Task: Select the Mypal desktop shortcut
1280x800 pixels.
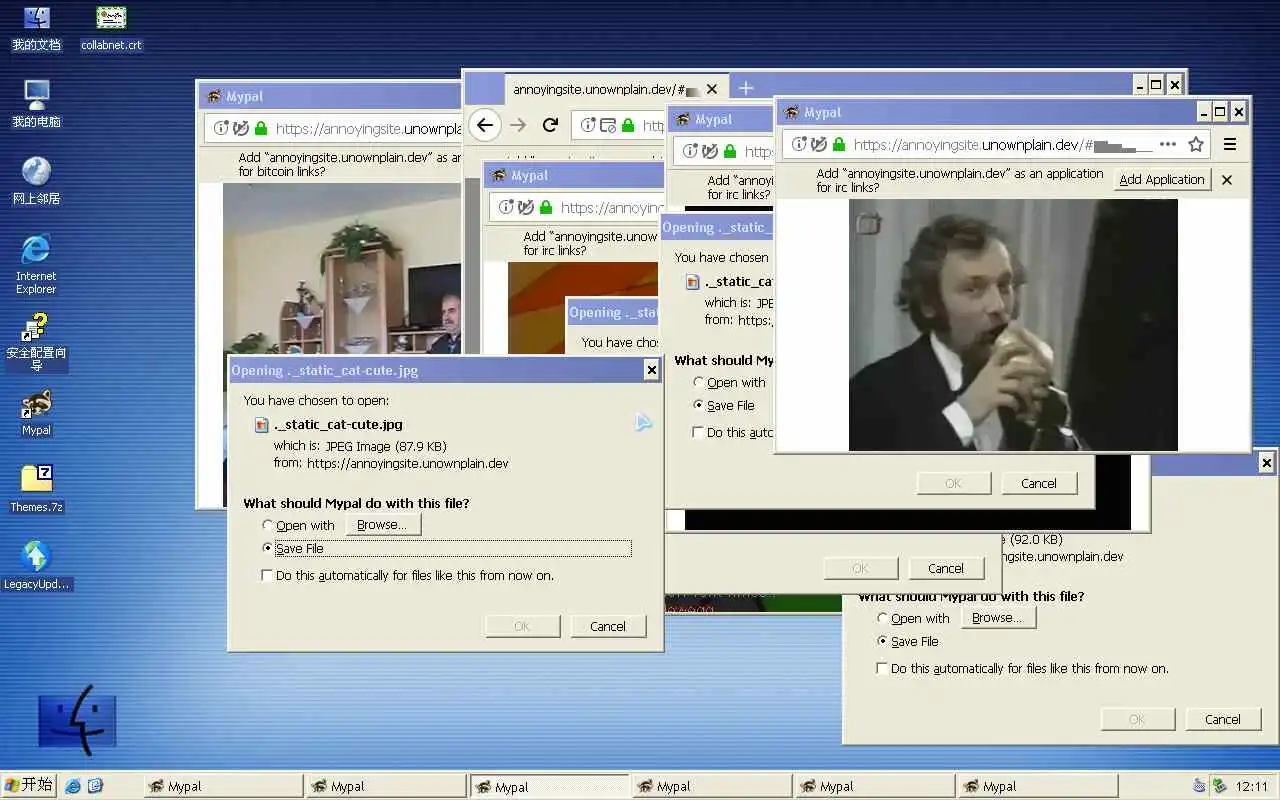Action: [36, 413]
